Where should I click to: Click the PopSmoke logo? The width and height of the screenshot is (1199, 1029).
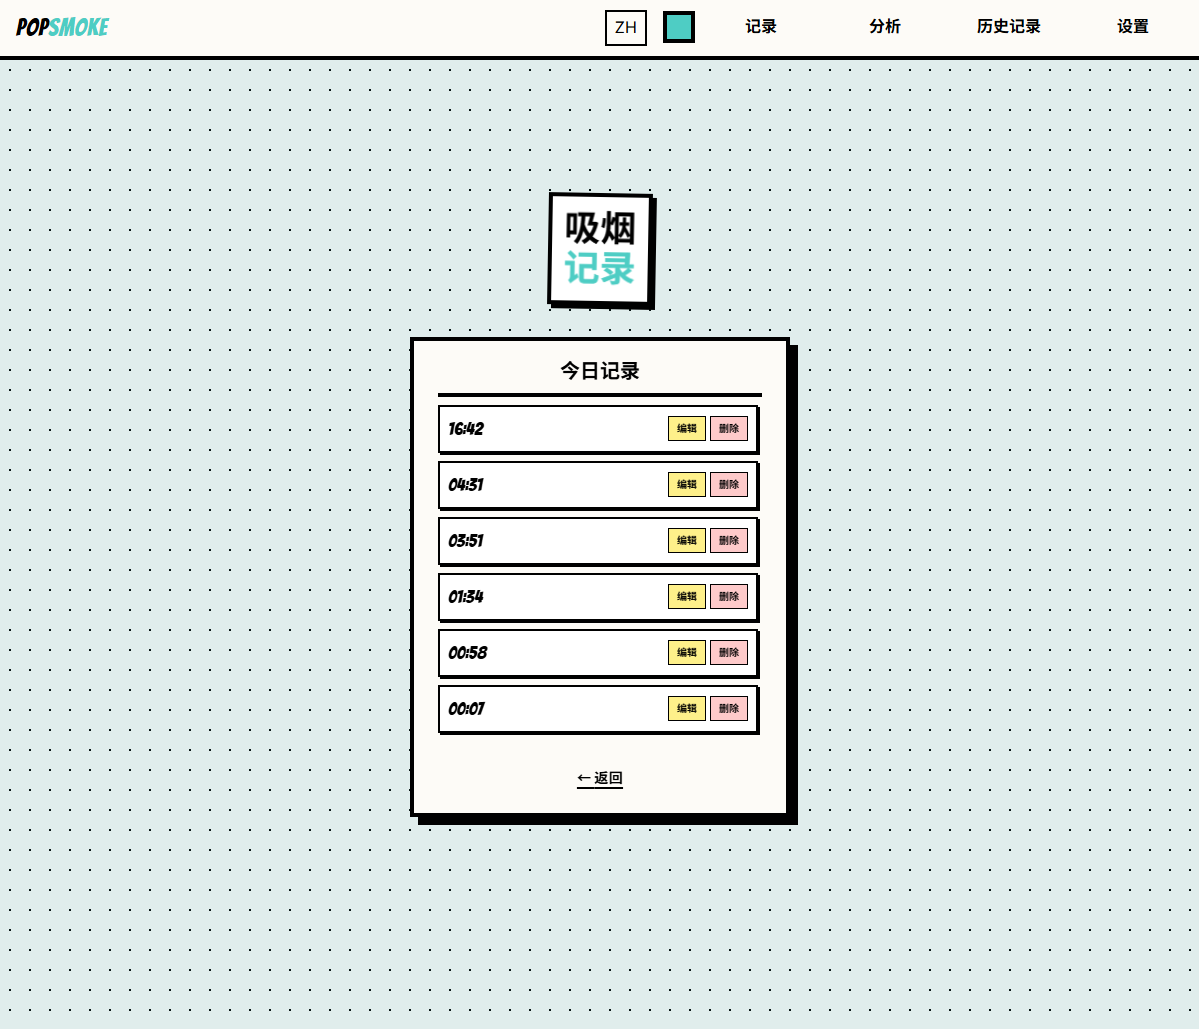[x=62, y=27]
